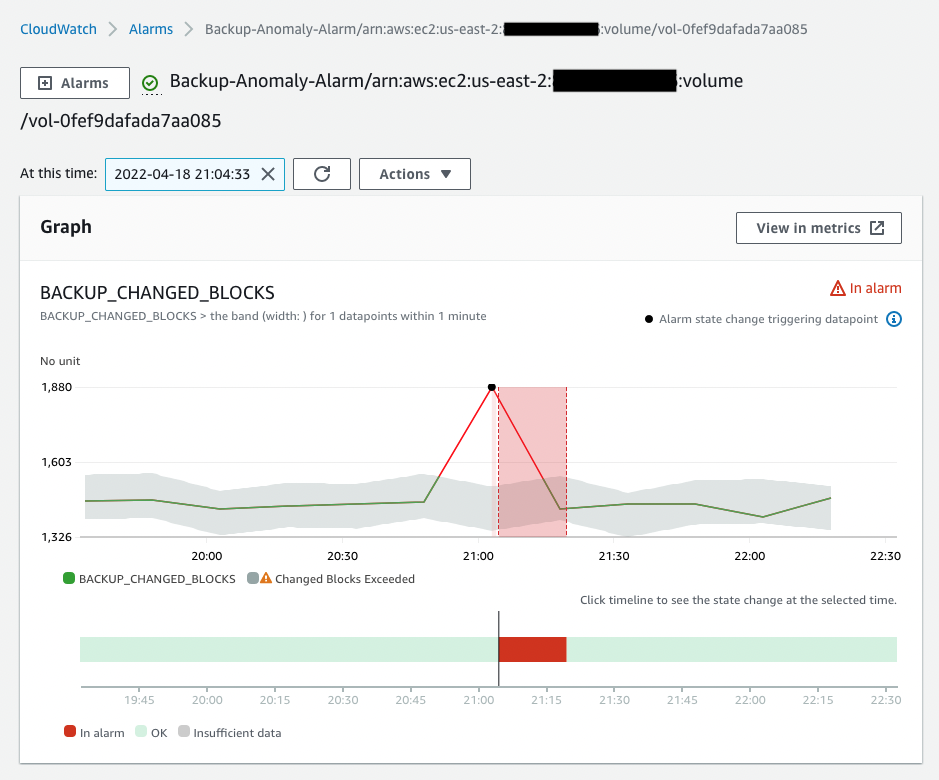Click the X to clear the selected time

267,173
